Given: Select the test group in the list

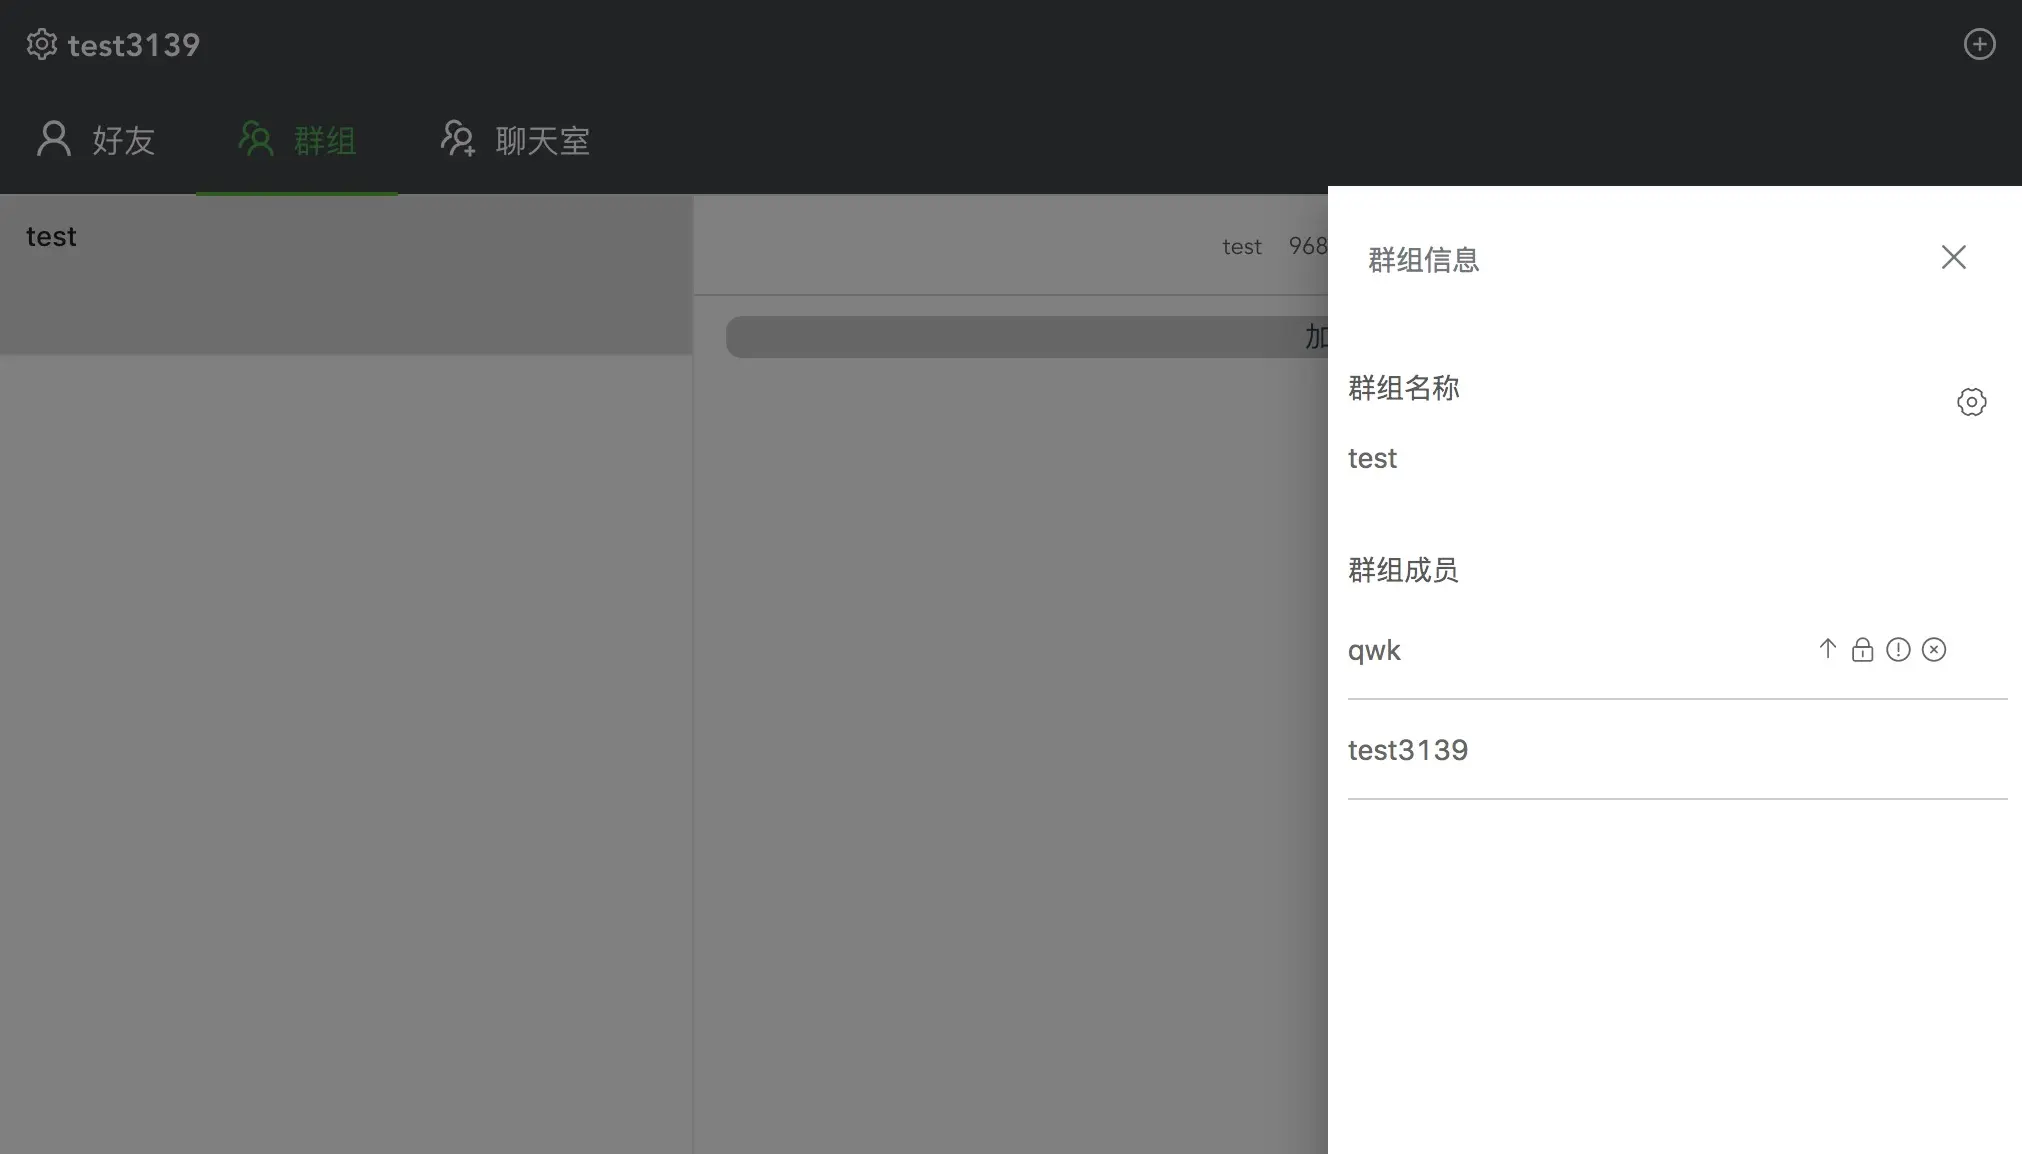Looking at the screenshot, I should 52,237.
